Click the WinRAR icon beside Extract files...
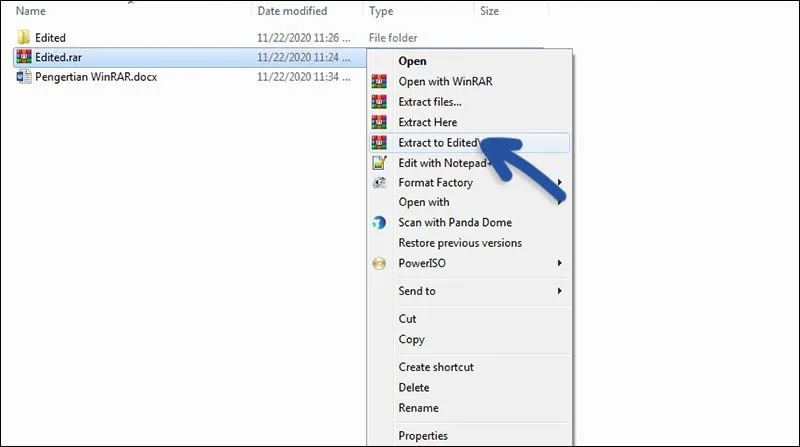 pos(379,102)
